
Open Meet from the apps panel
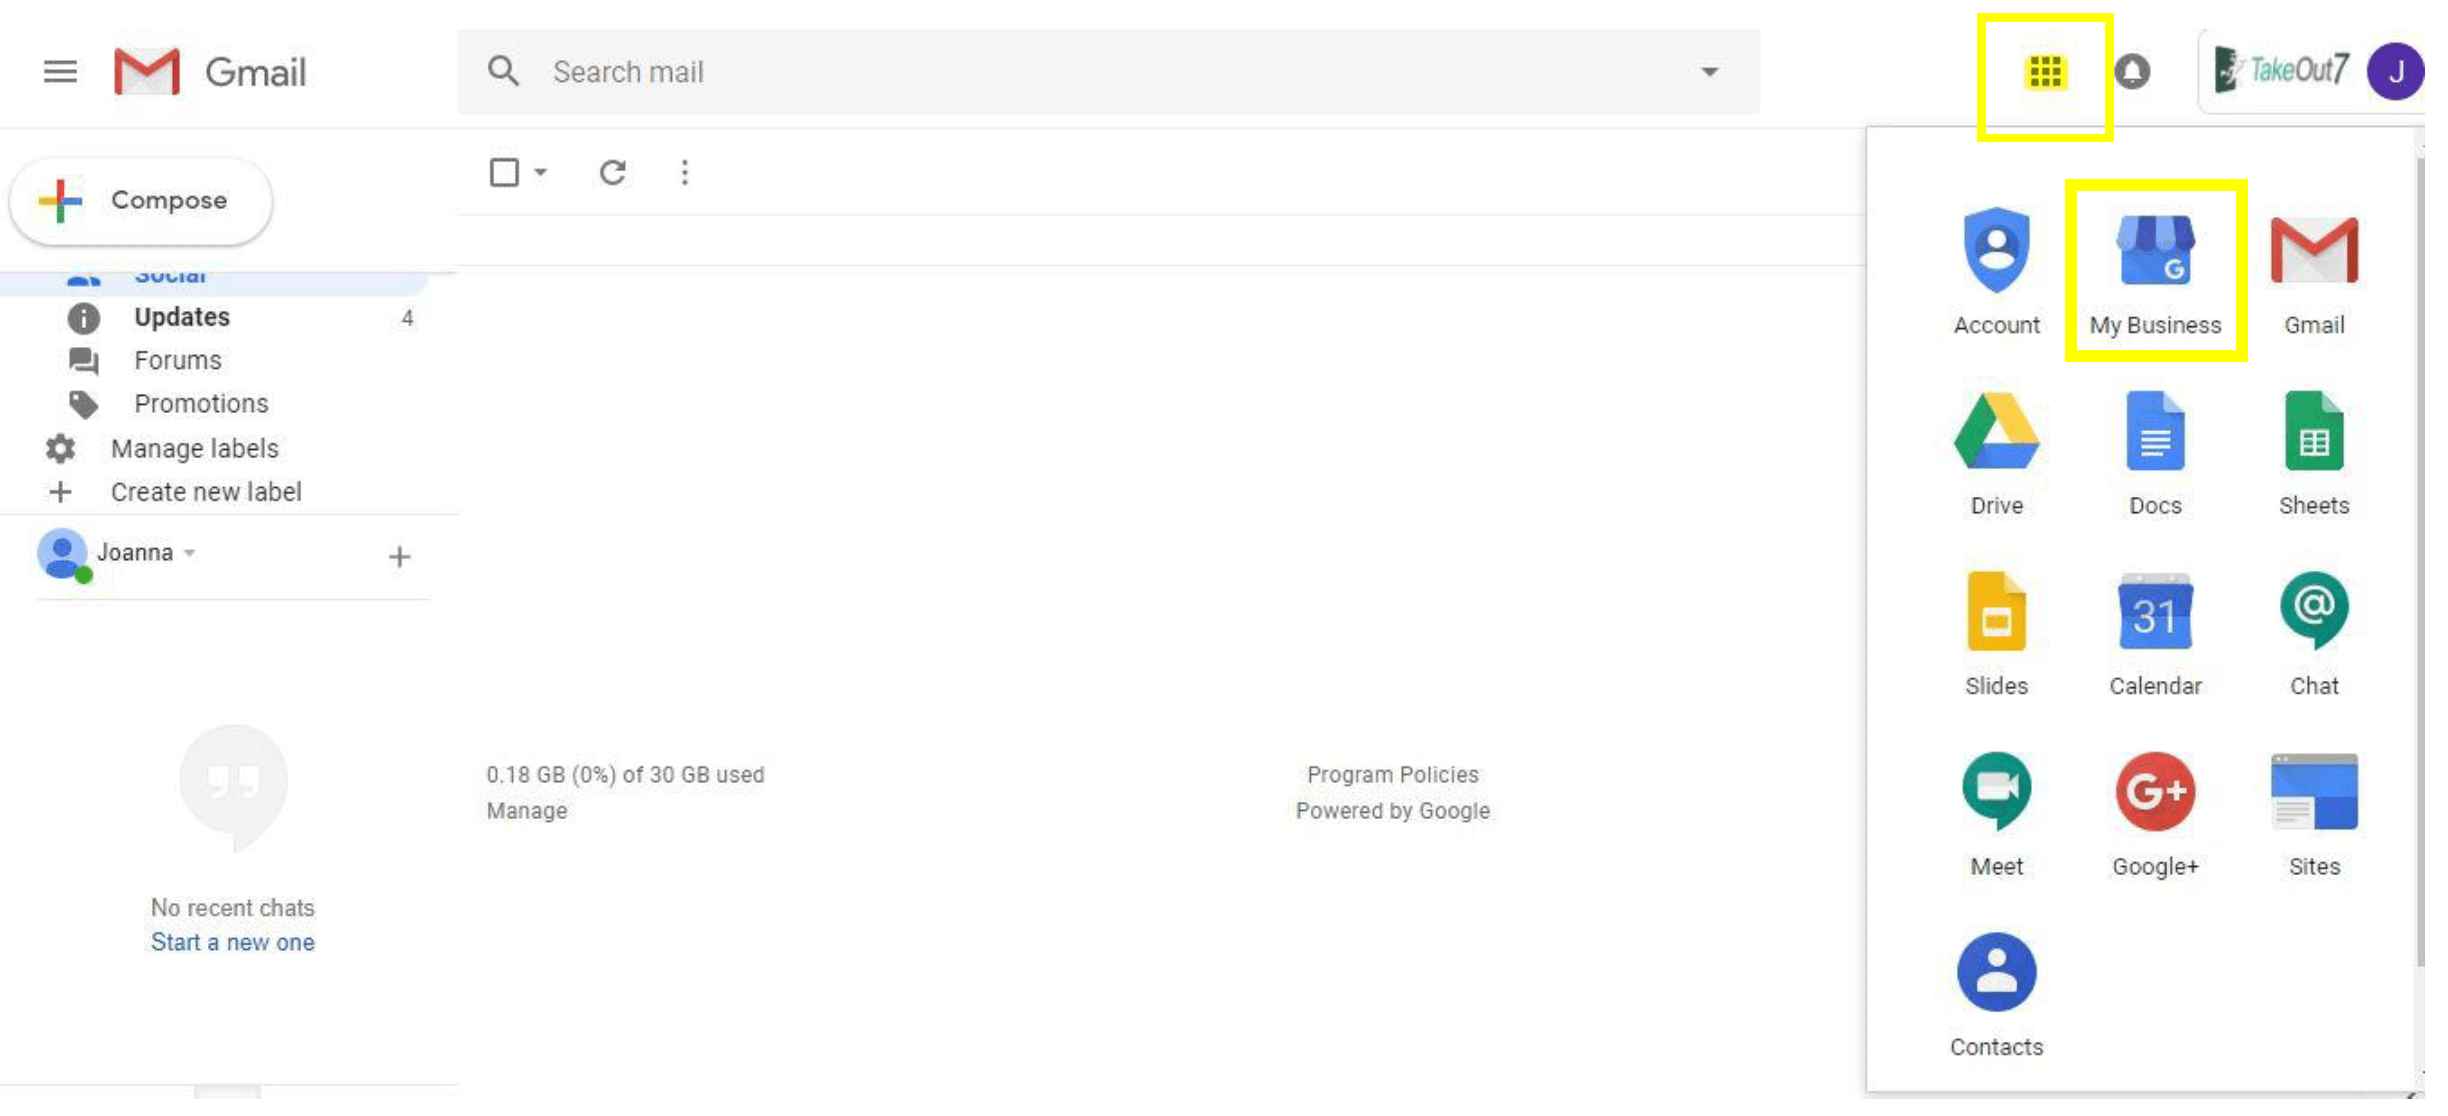pyautogui.click(x=1996, y=815)
